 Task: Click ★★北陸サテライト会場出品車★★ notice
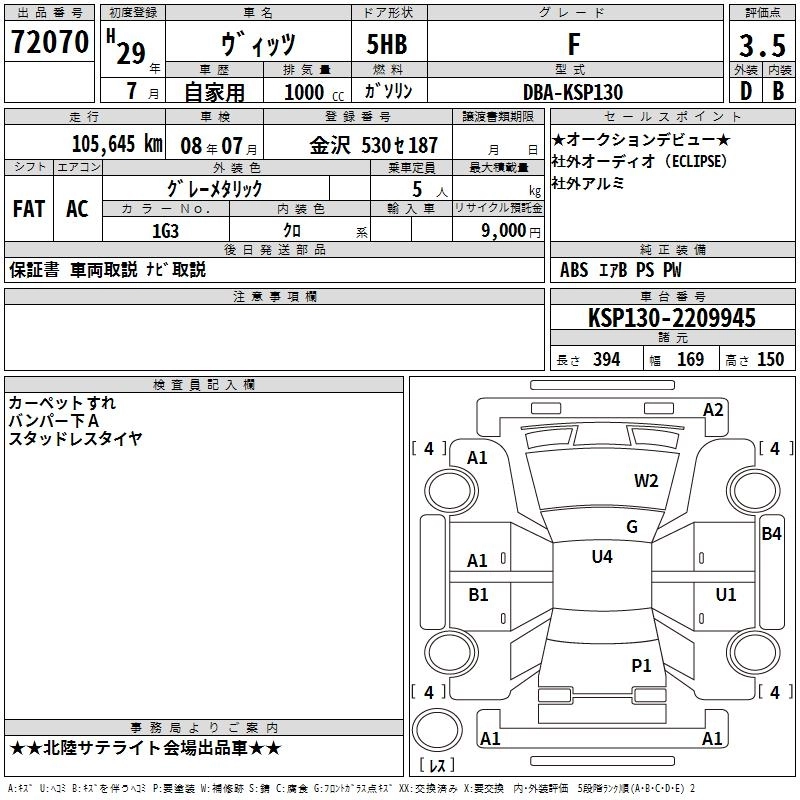pos(145,748)
